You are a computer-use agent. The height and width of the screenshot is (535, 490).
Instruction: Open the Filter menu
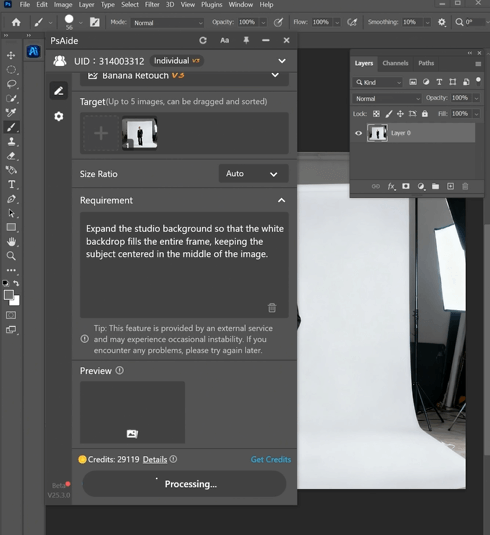click(152, 5)
